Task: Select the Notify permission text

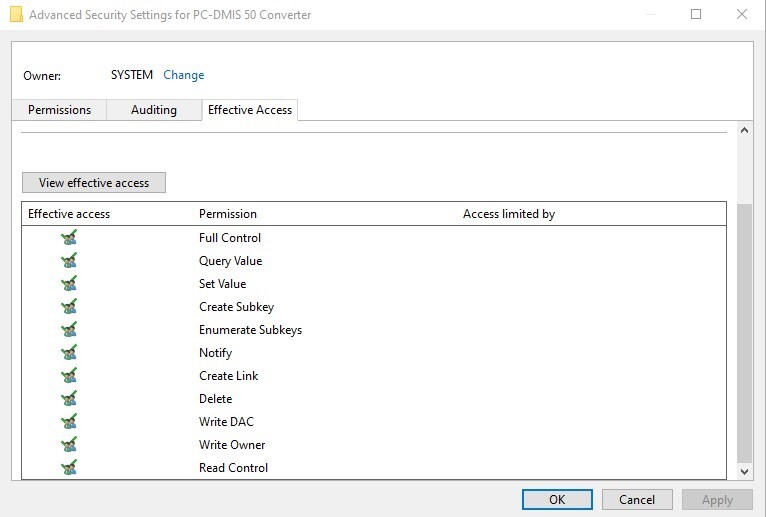Action: pyautogui.click(x=215, y=353)
